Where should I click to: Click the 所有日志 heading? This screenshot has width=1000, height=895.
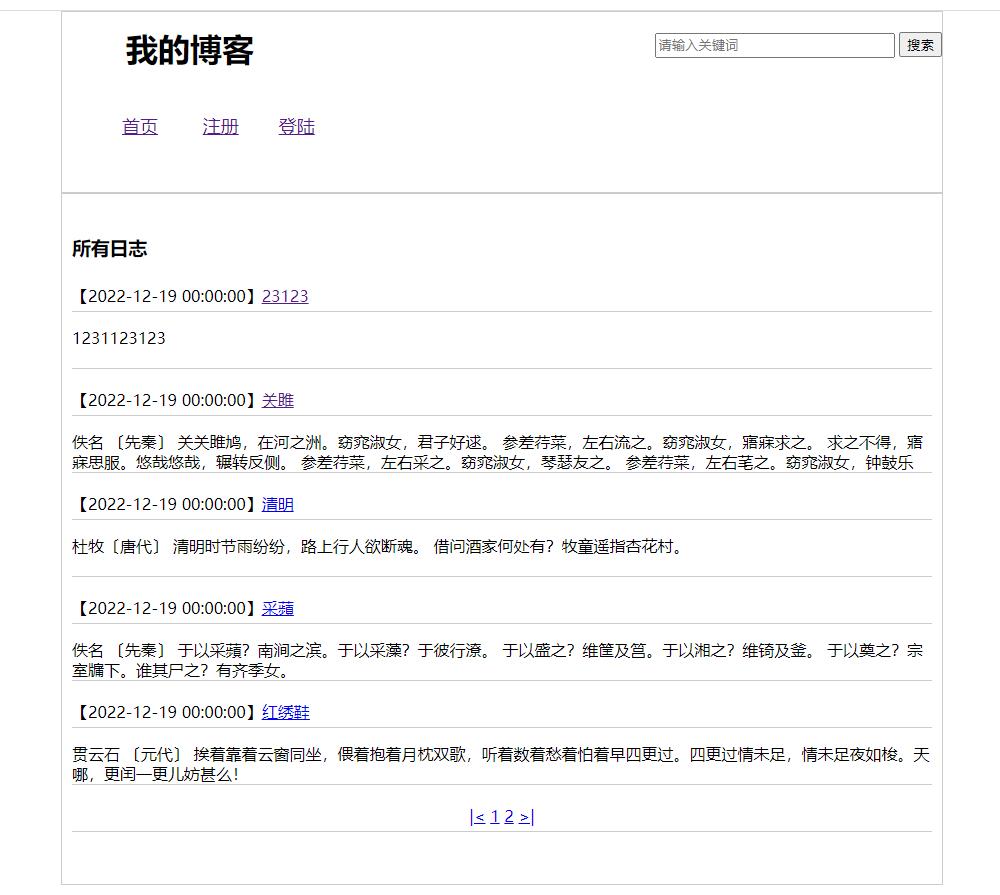pos(110,248)
